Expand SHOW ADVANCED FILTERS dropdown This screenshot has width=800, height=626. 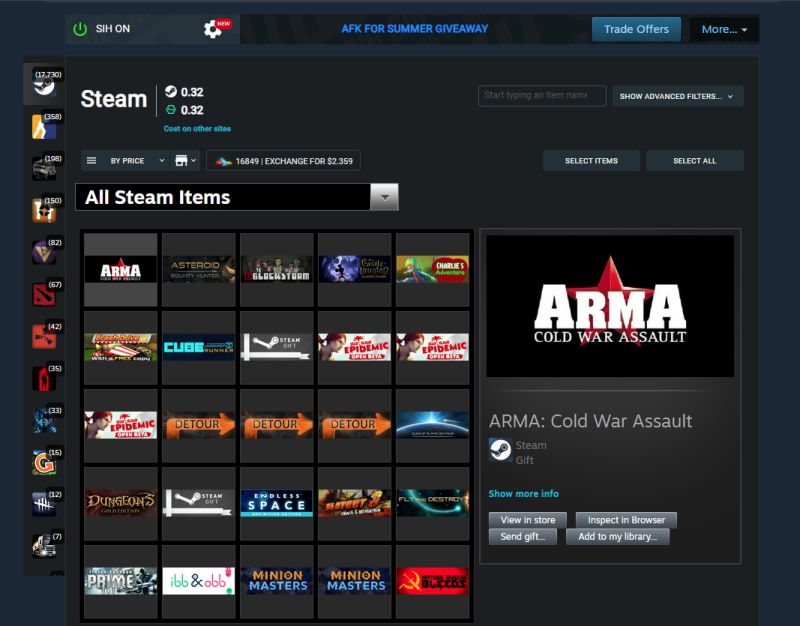tap(678, 96)
